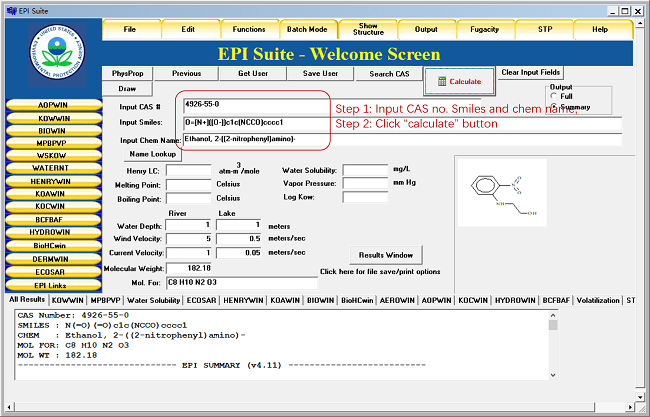Click the Previous button
This screenshot has height=417, width=650.
click(x=187, y=73)
